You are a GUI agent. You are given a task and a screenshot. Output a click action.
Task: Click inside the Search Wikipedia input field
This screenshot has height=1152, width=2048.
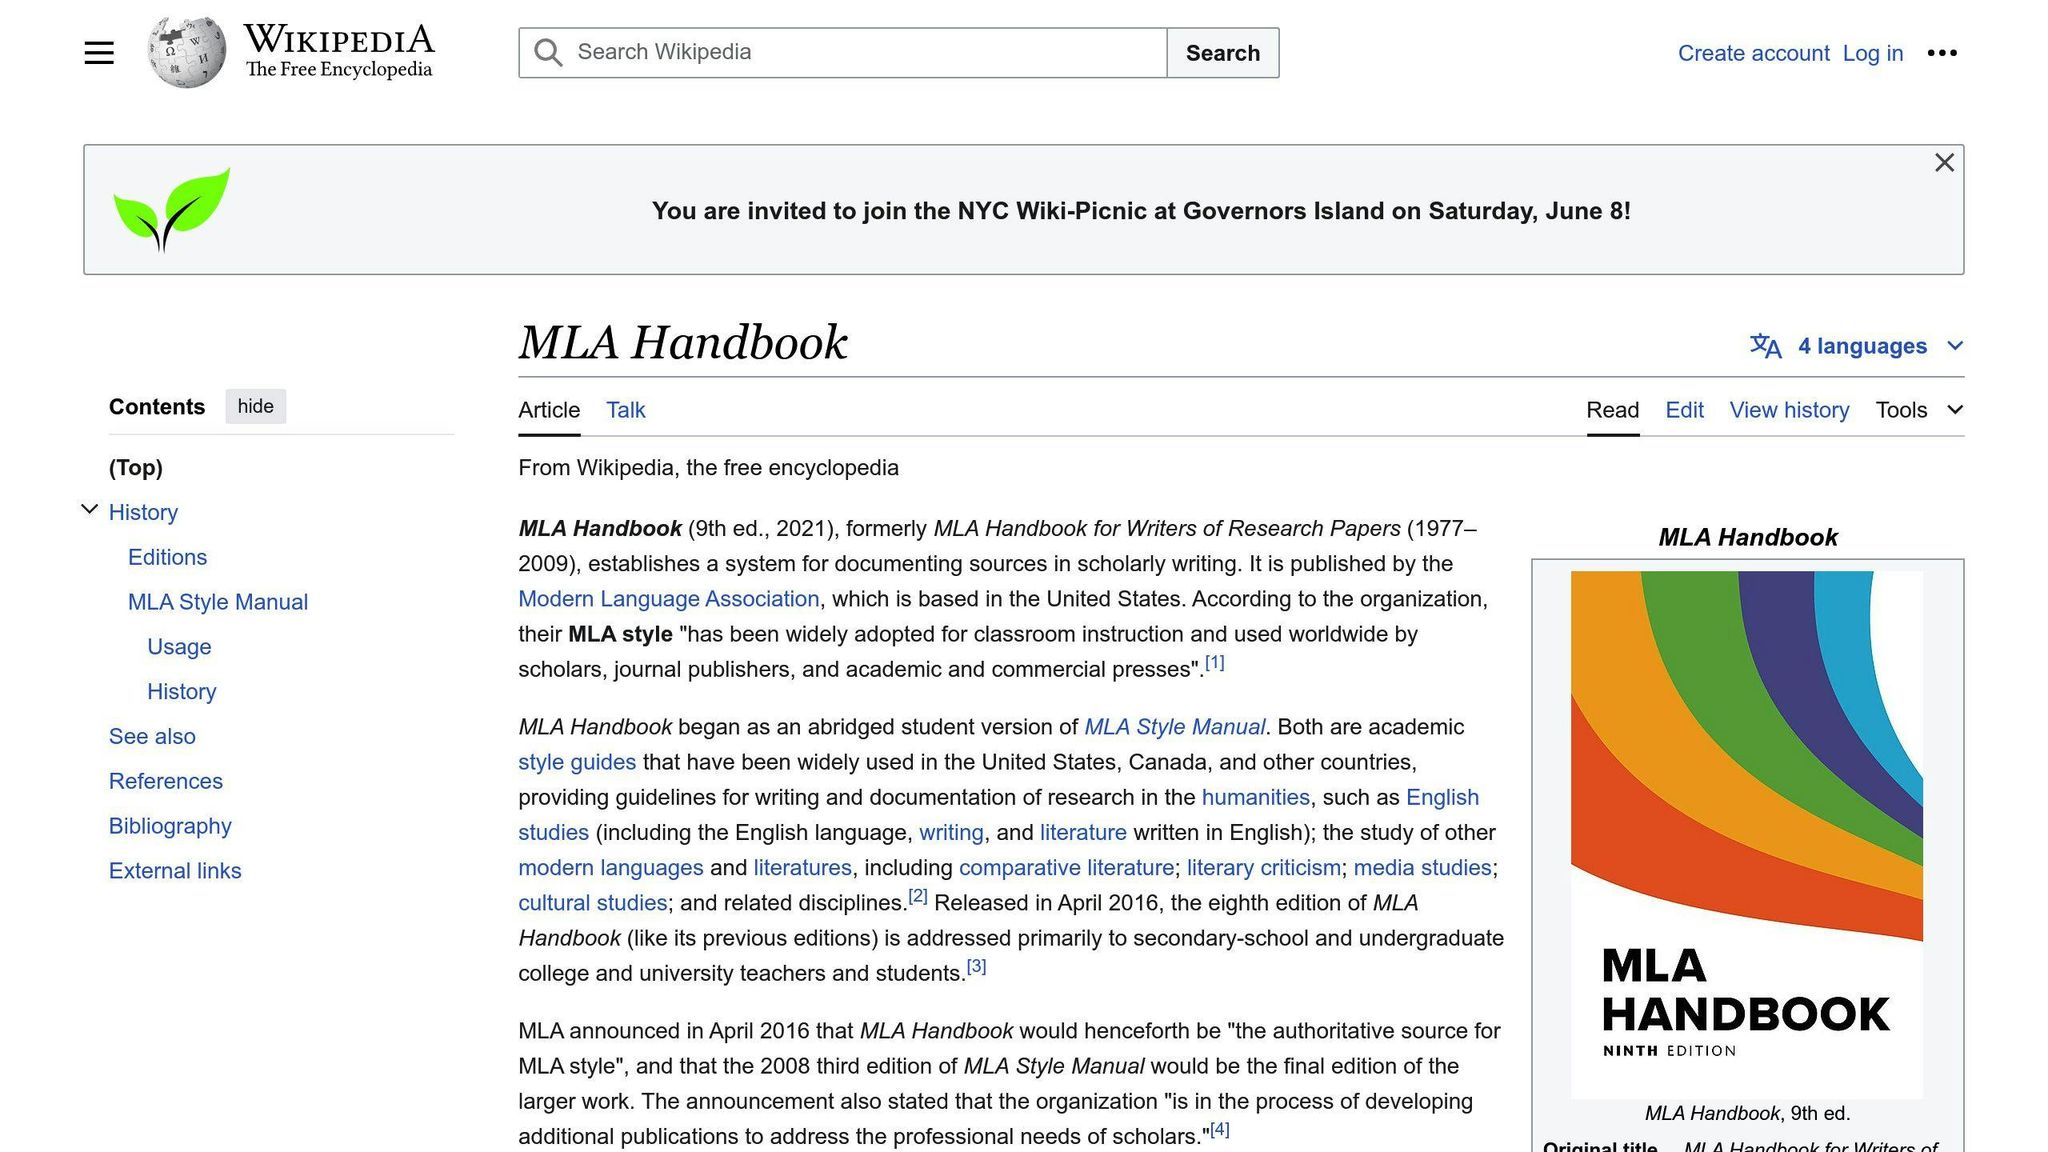click(850, 51)
